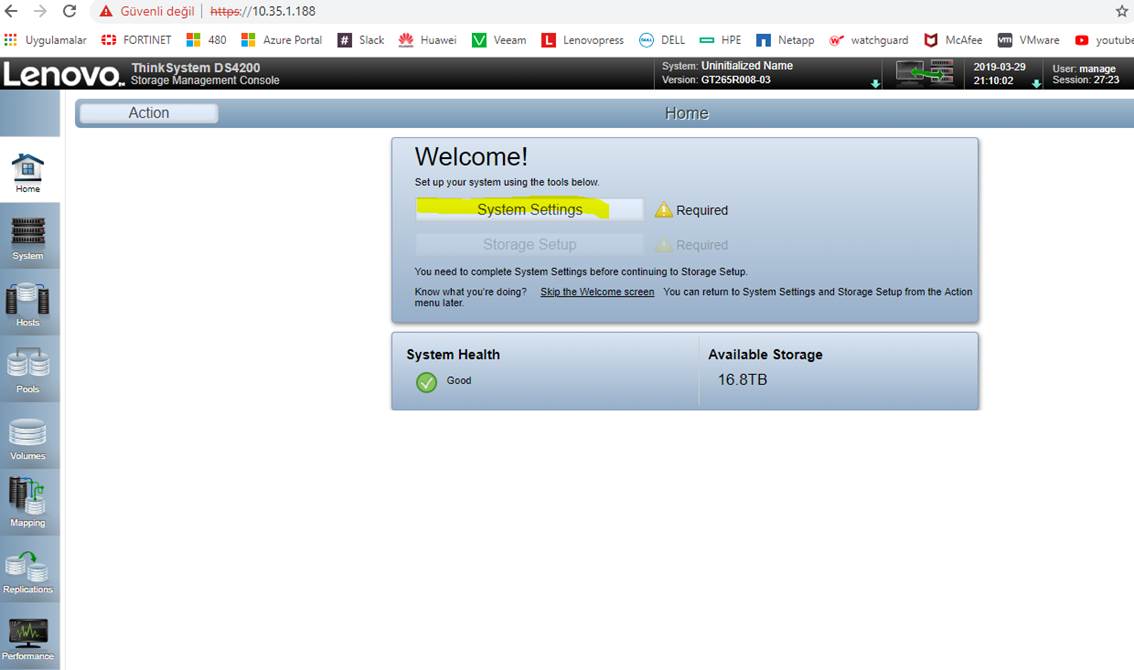Click the System Settings button
The height and width of the screenshot is (670, 1134).
coord(529,210)
